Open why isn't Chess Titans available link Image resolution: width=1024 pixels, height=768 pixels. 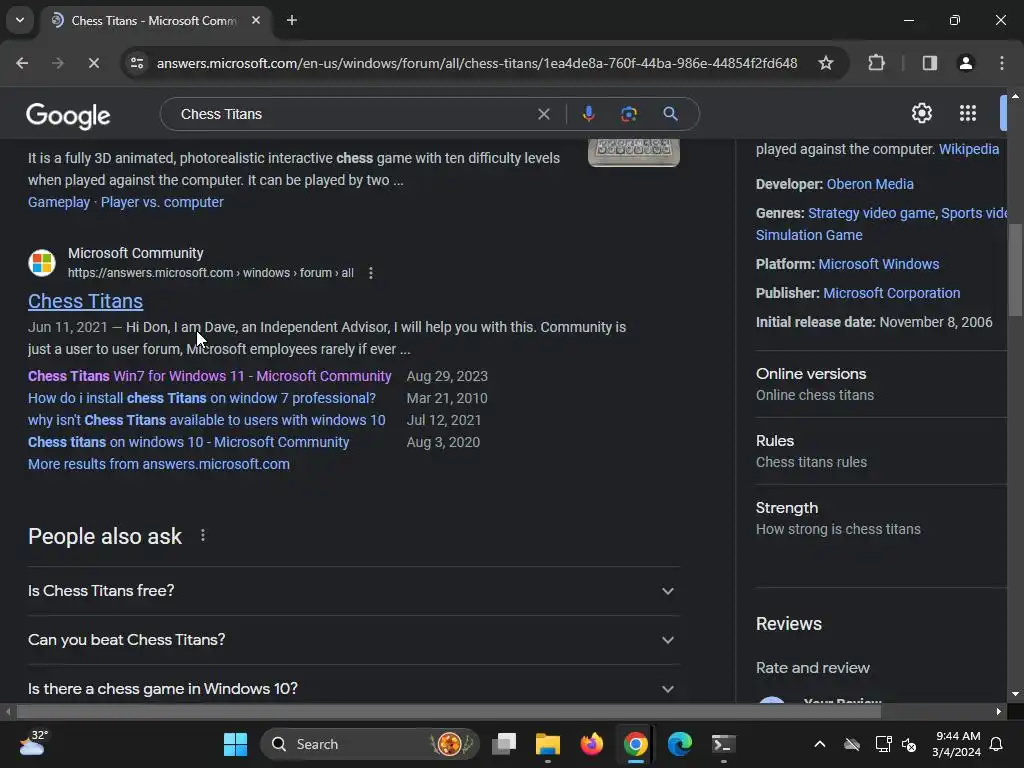[x=206, y=421]
